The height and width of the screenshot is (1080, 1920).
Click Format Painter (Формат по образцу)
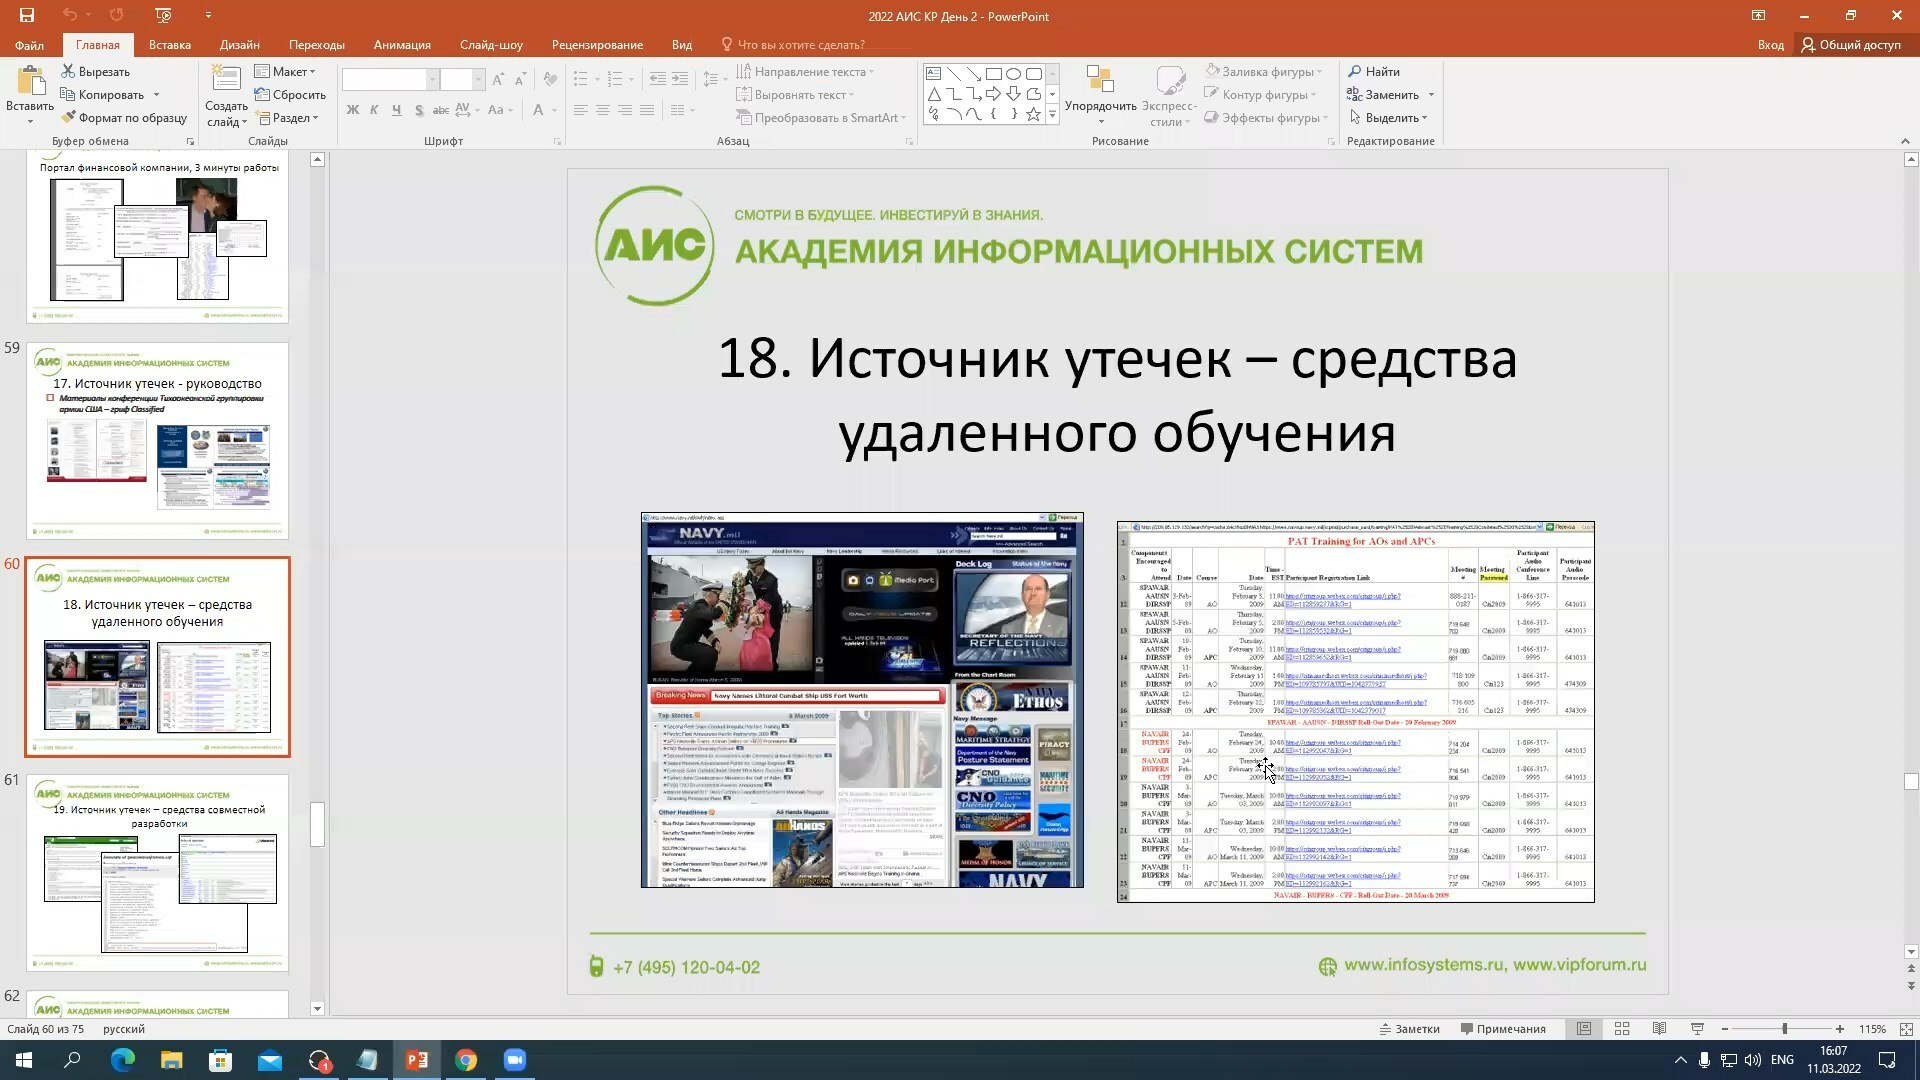124,118
